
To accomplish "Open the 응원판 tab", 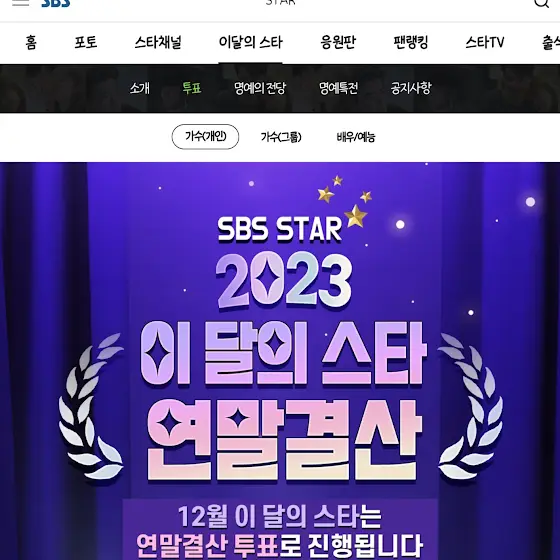I will pos(338,42).
